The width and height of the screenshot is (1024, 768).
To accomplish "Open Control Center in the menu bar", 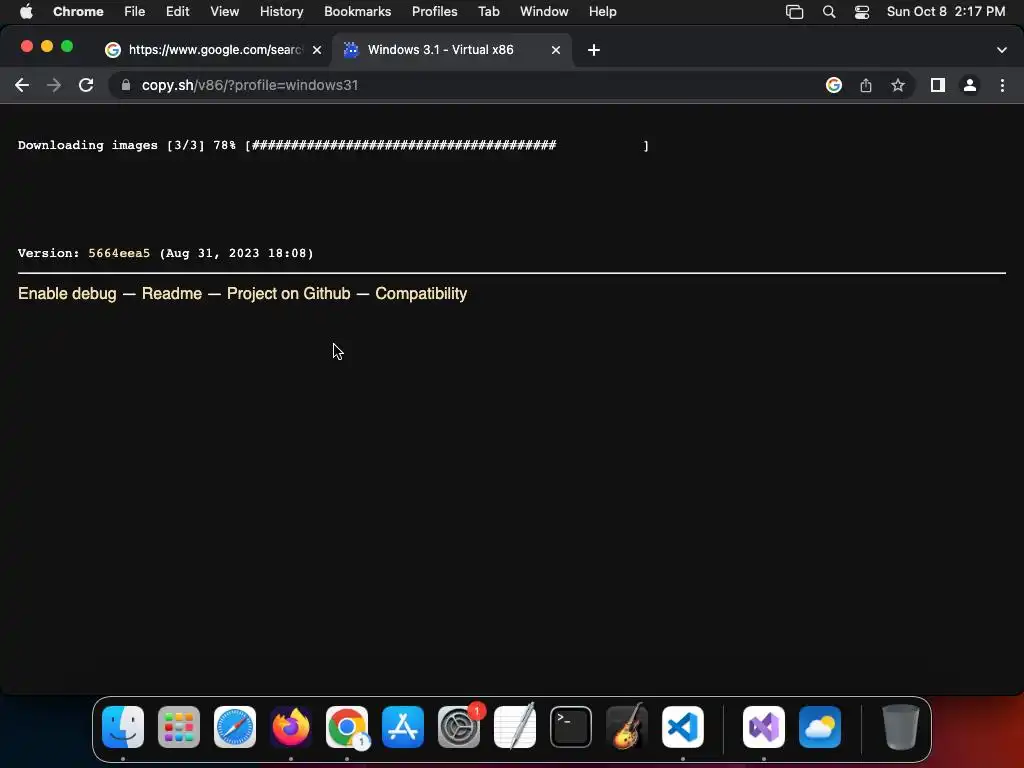I will coord(861,12).
